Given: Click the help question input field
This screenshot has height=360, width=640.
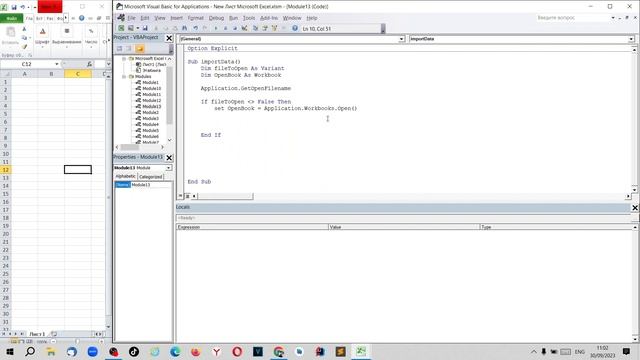Looking at the screenshot, I should (572, 18).
